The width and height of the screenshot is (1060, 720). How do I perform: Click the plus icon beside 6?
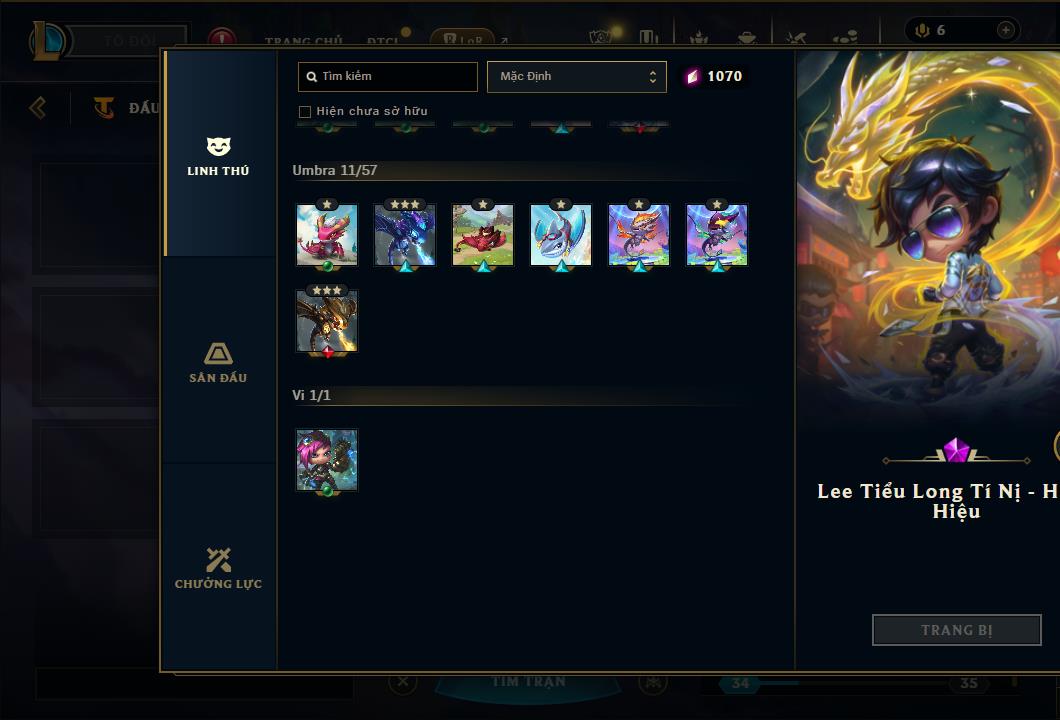point(1006,30)
